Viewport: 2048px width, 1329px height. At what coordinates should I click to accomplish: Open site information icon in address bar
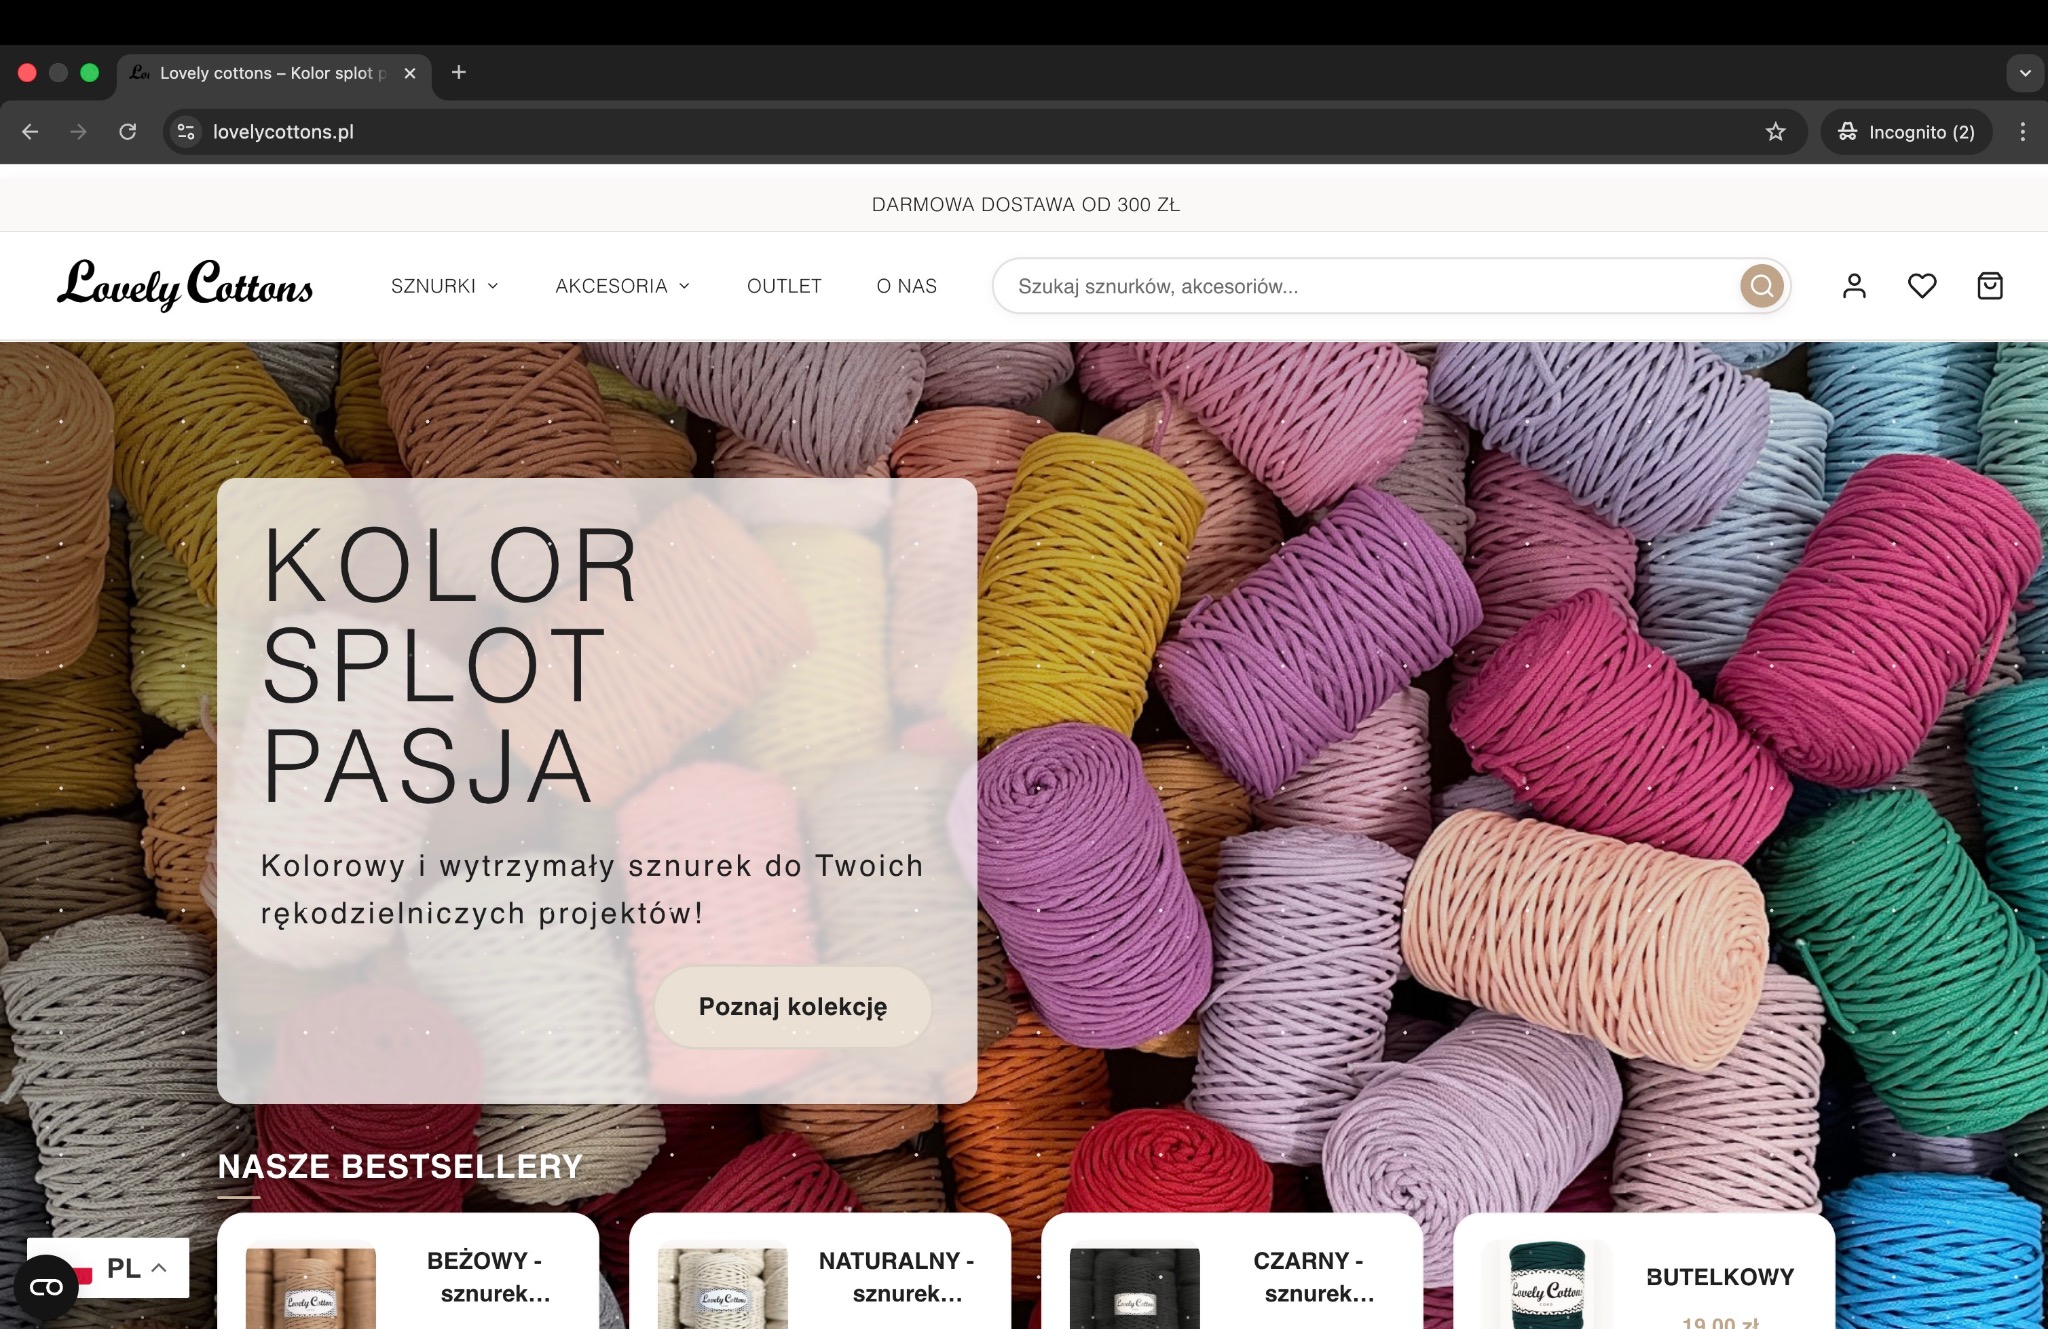[x=186, y=132]
